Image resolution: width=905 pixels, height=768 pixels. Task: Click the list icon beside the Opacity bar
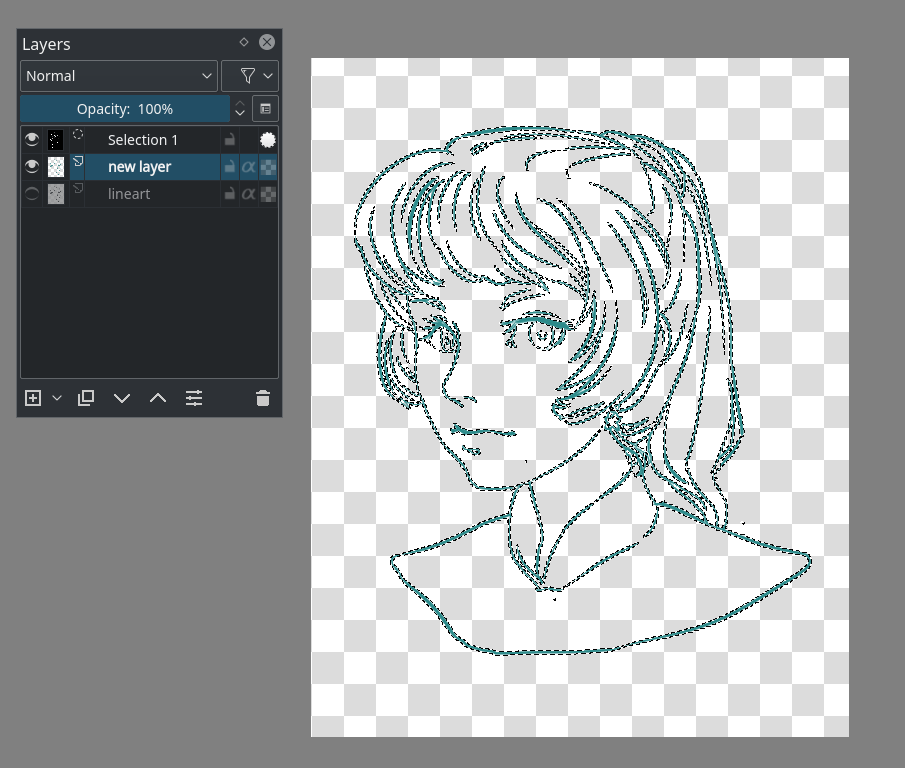(x=265, y=108)
